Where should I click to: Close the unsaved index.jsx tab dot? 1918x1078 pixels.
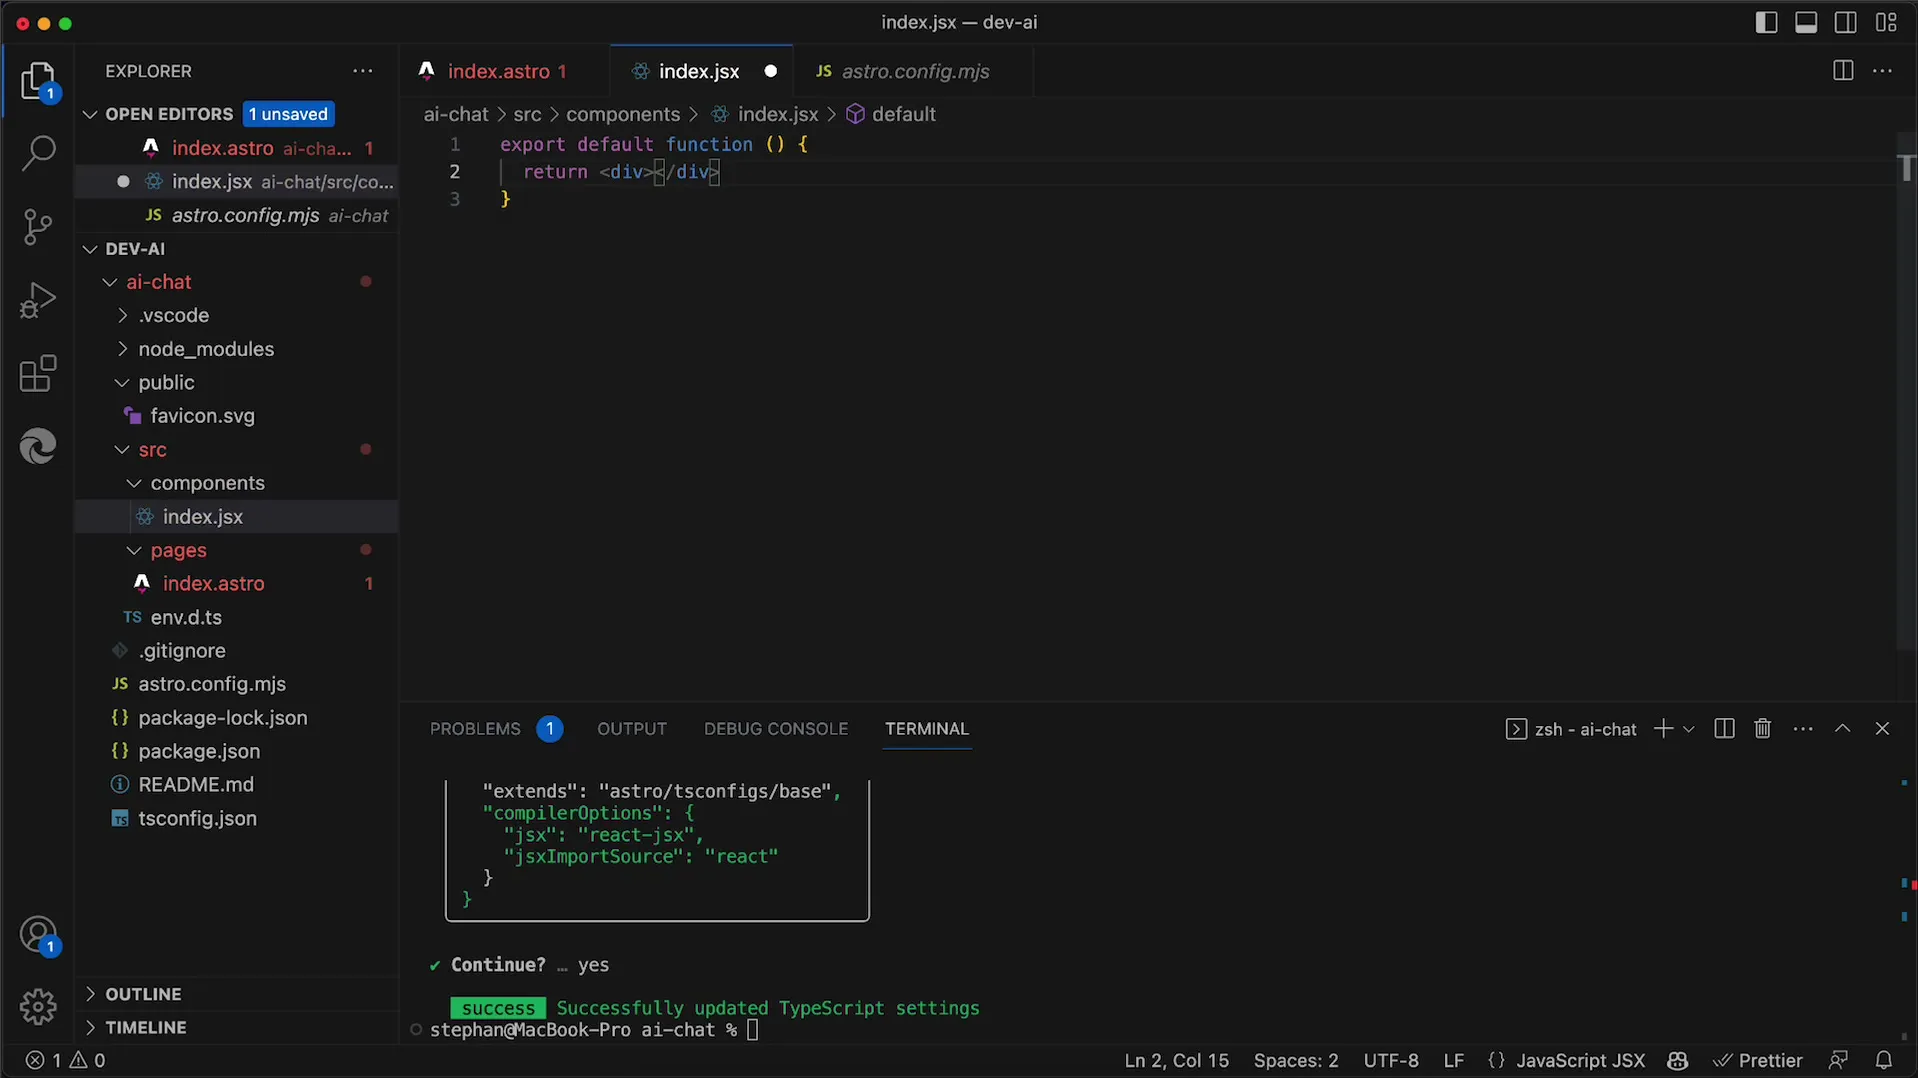[x=770, y=71]
